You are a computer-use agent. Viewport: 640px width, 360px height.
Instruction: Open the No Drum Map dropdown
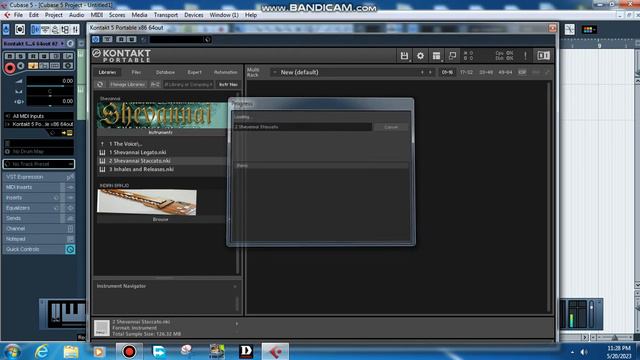[39, 151]
